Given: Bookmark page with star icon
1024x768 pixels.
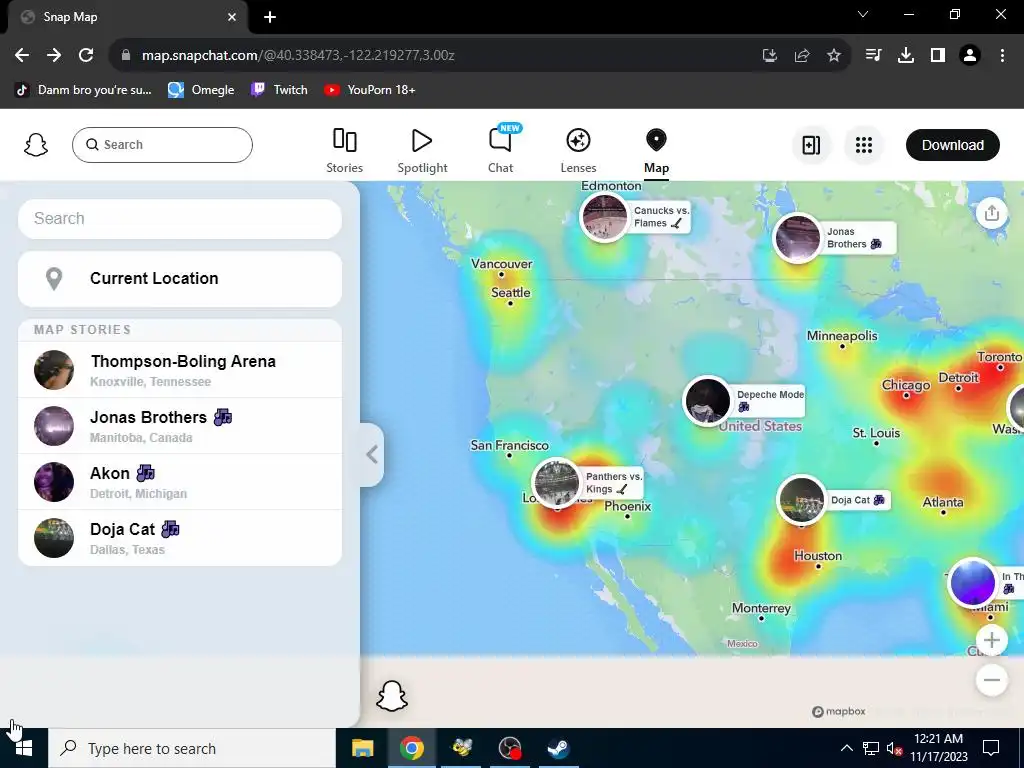Looking at the screenshot, I should [x=834, y=56].
